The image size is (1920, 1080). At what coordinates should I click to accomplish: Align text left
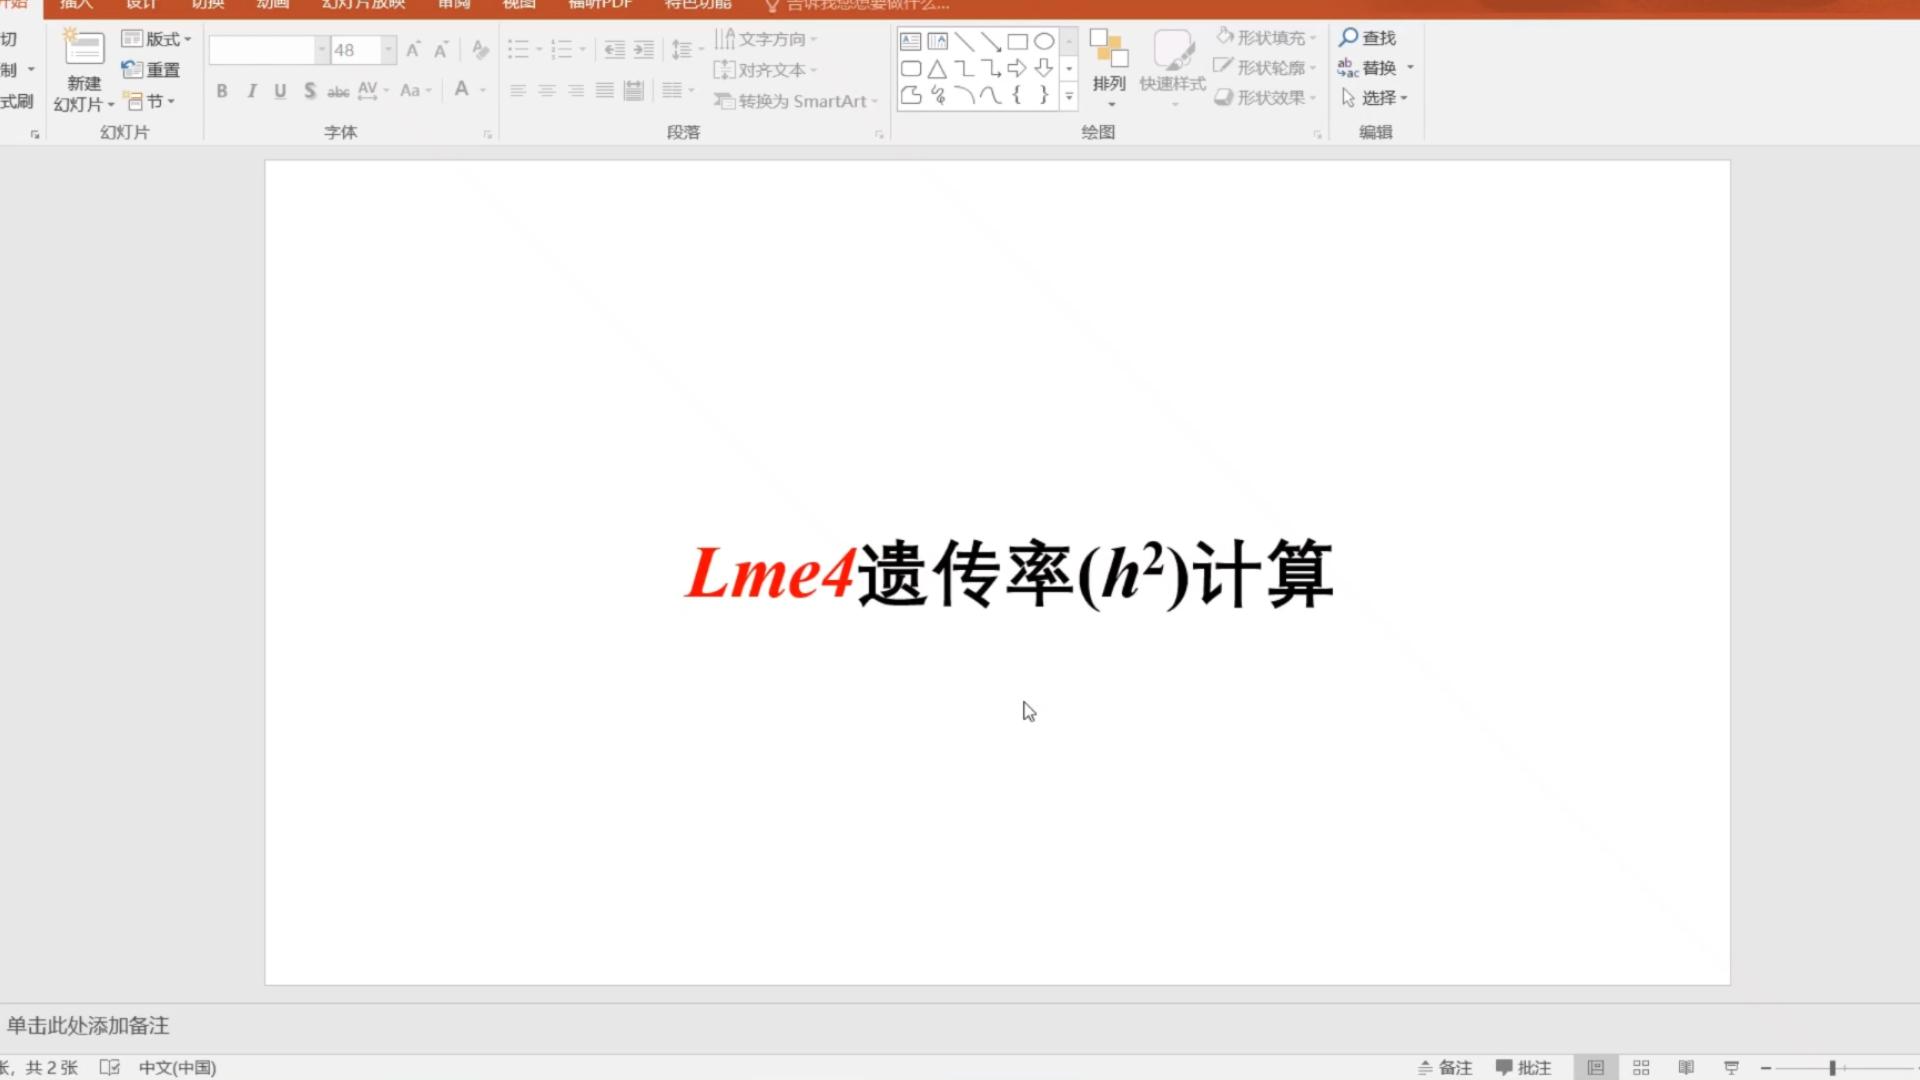pyautogui.click(x=518, y=91)
